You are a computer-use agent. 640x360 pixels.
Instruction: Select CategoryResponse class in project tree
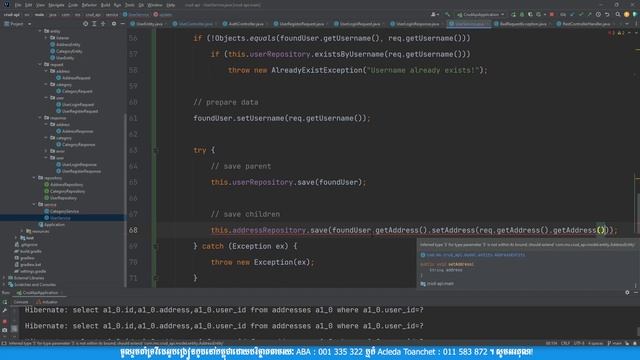pyautogui.click(x=76, y=144)
